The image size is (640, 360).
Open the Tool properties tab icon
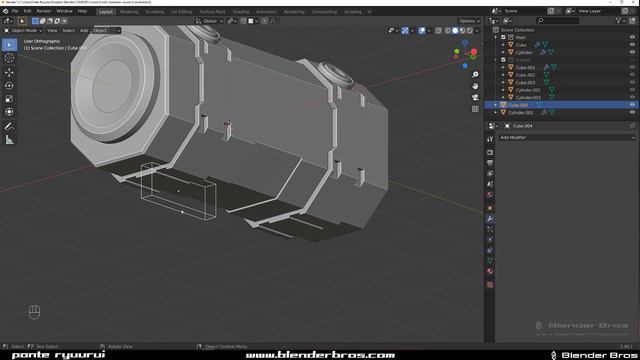point(490,139)
